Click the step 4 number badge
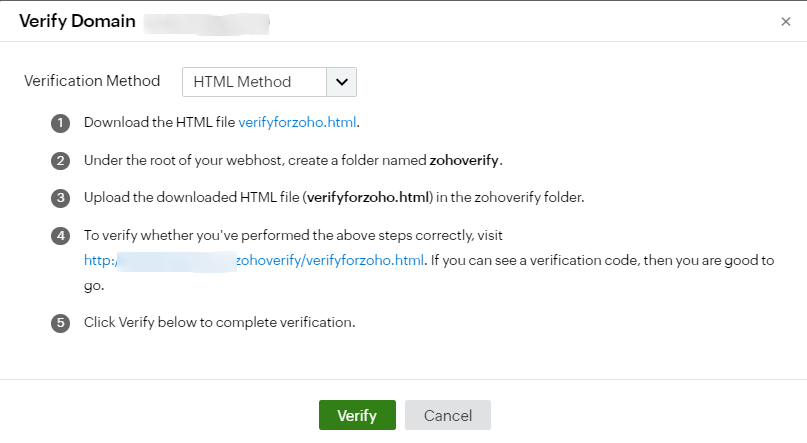The height and width of the screenshot is (443, 807). coord(61,235)
